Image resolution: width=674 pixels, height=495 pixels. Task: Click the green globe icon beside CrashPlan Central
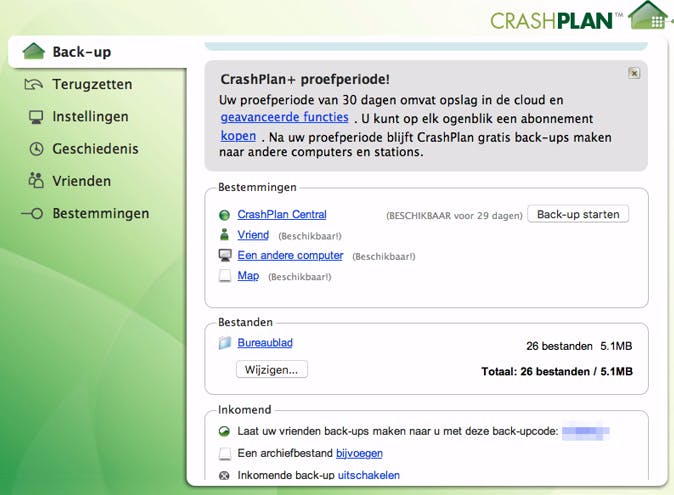coord(224,215)
